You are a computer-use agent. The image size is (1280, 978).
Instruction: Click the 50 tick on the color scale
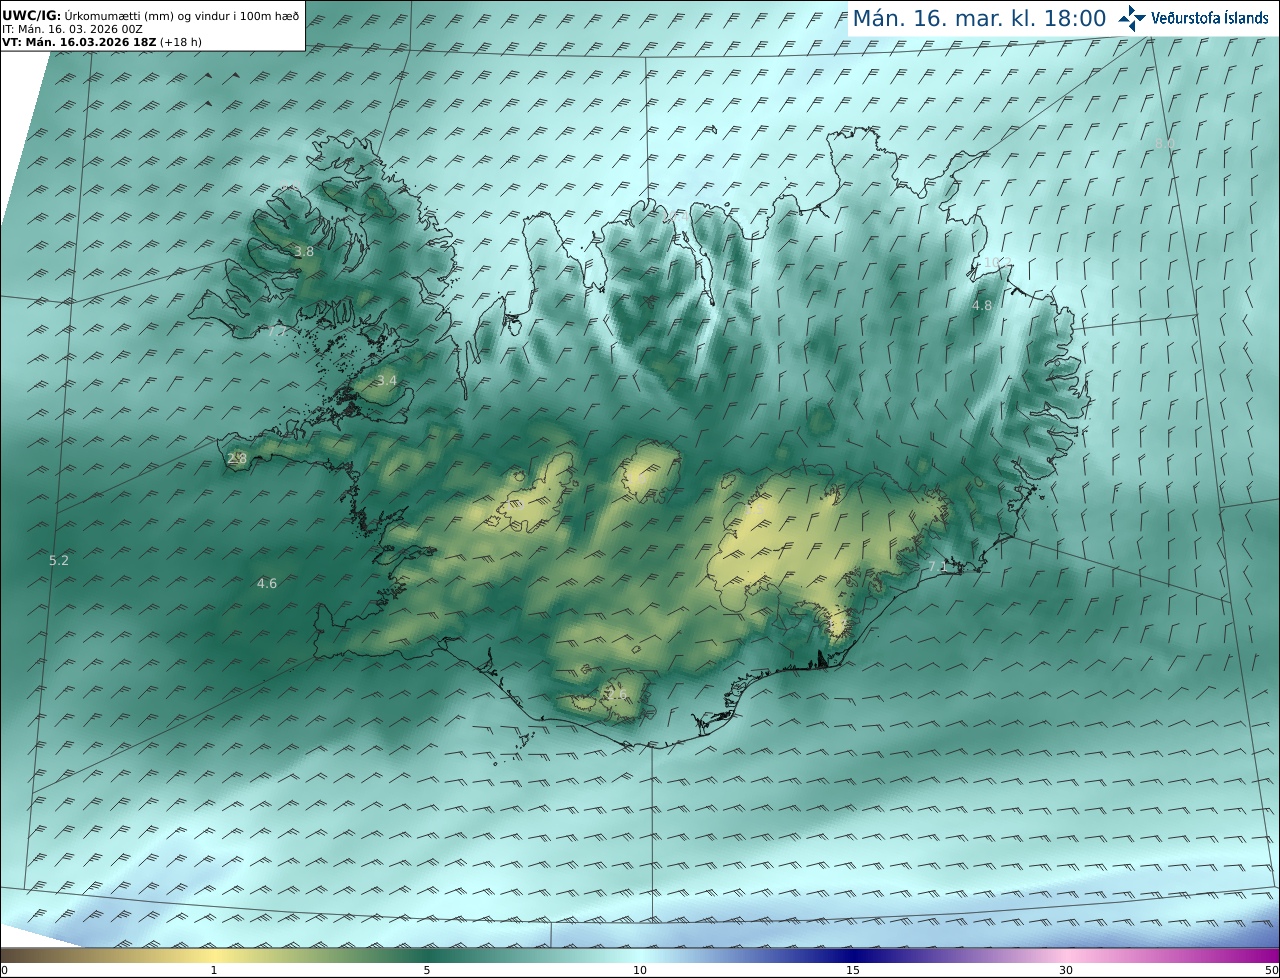tap(1271, 970)
